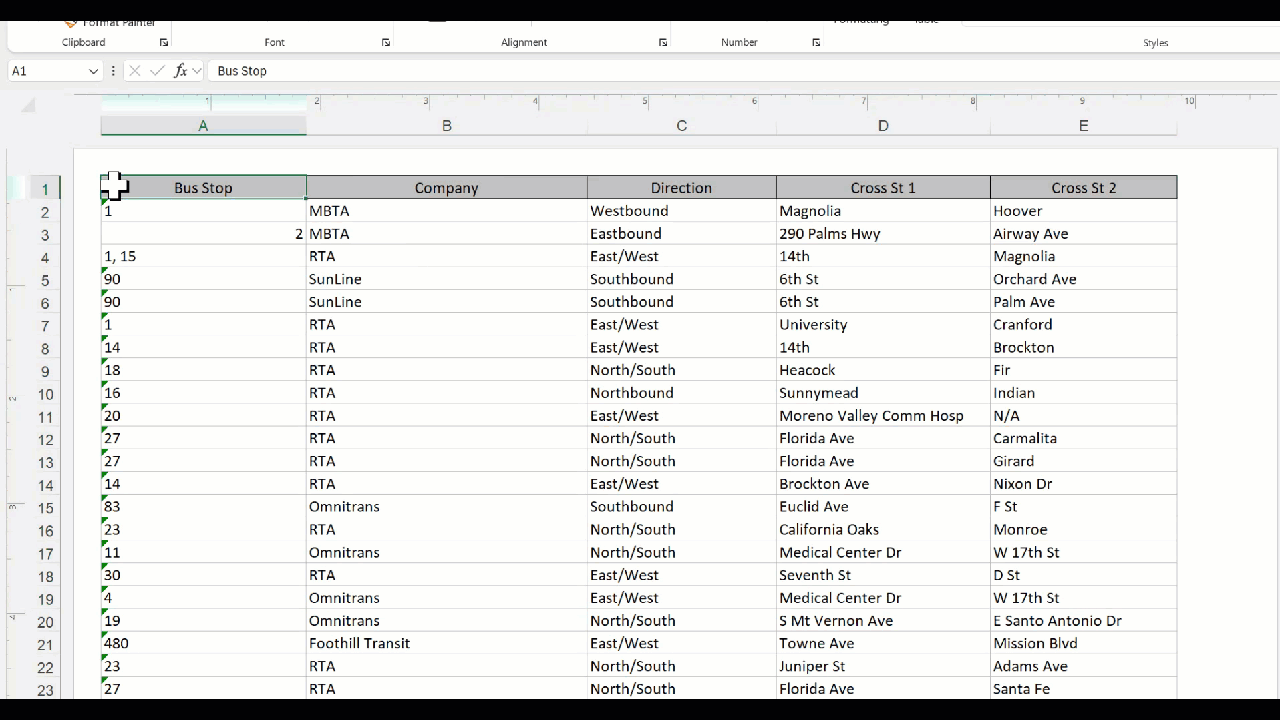Select the Seventh St cell

(883, 576)
